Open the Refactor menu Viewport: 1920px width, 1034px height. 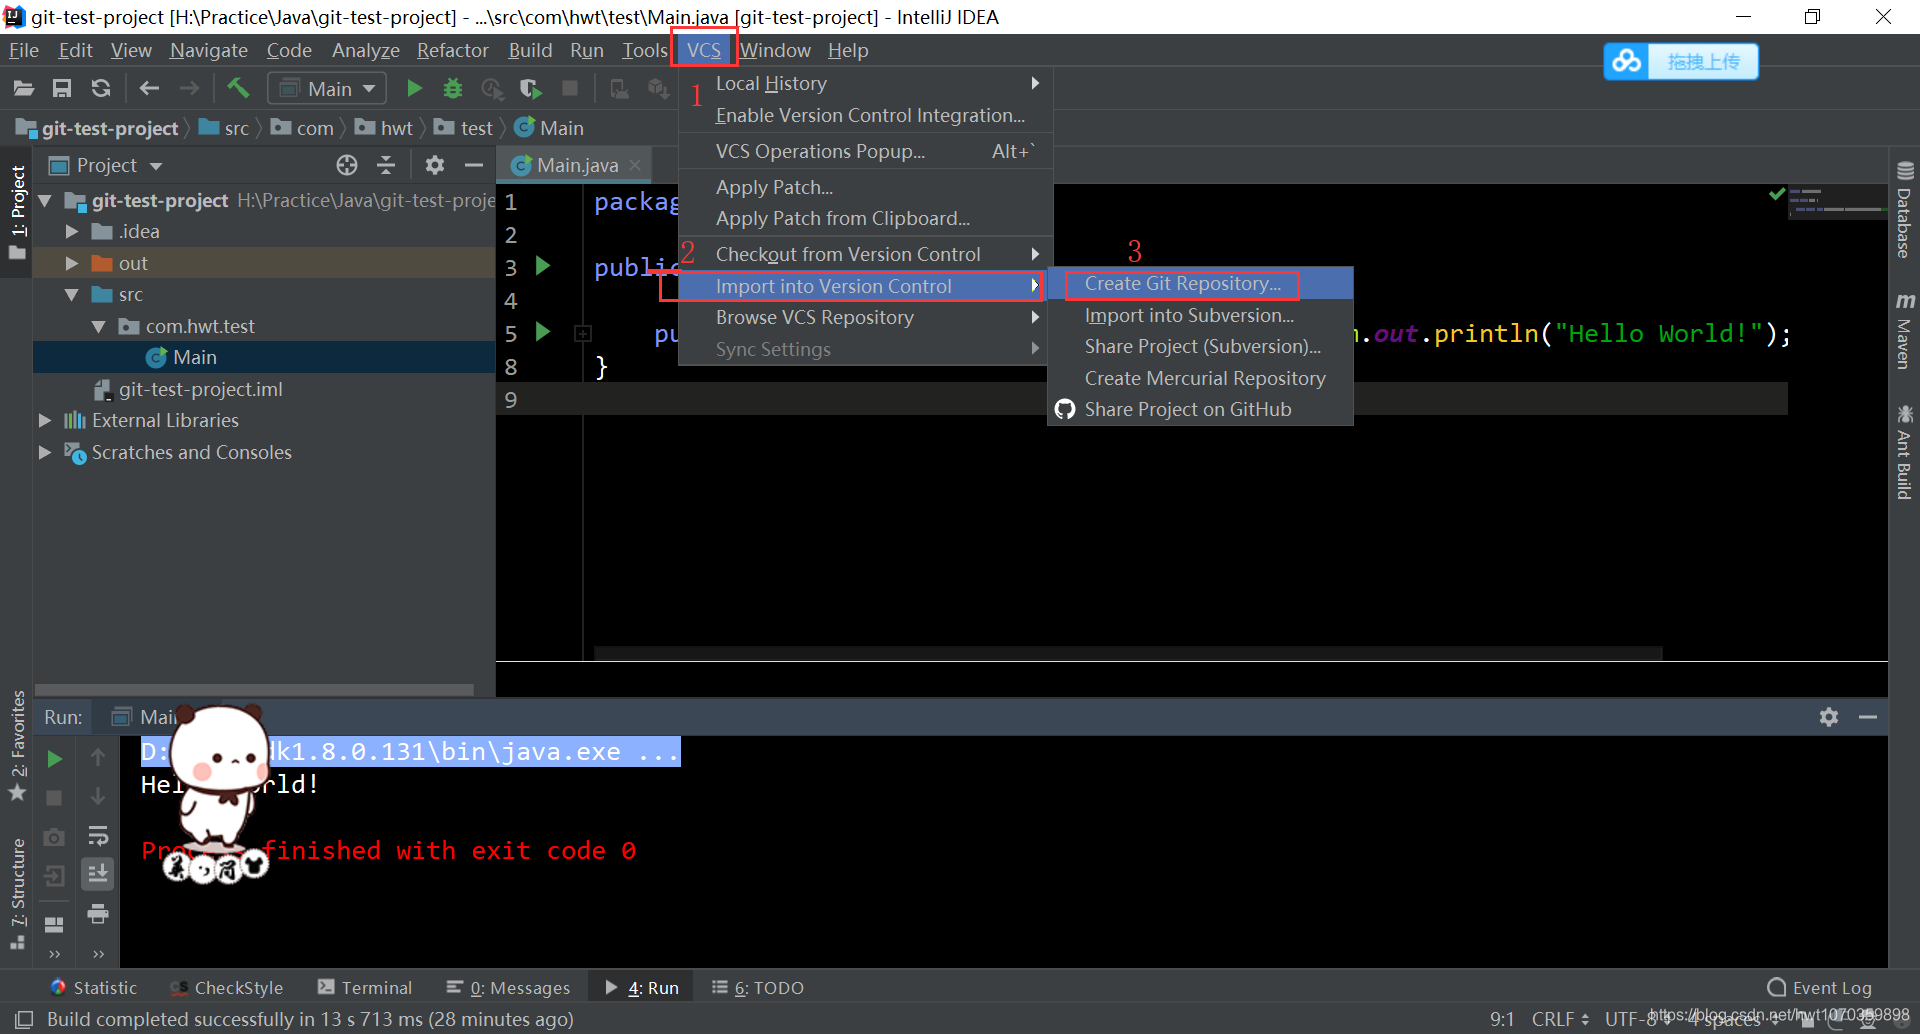coord(453,50)
